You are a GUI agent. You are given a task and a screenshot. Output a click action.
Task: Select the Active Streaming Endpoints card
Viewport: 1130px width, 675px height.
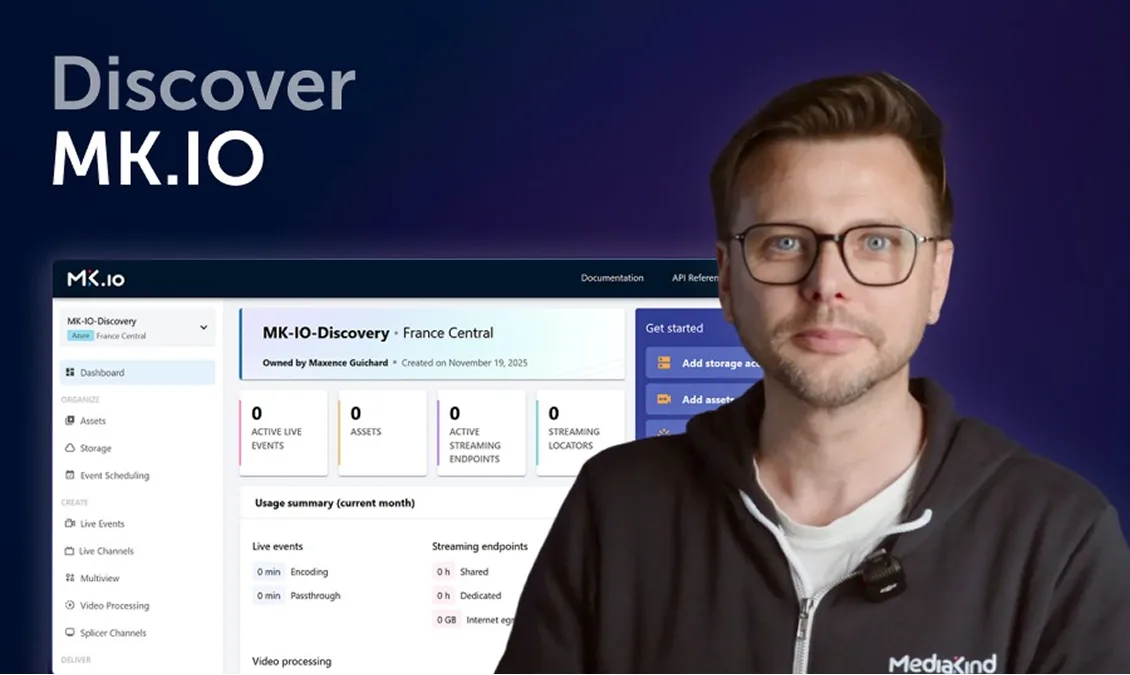pyautogui.click(x=481, y=432)
